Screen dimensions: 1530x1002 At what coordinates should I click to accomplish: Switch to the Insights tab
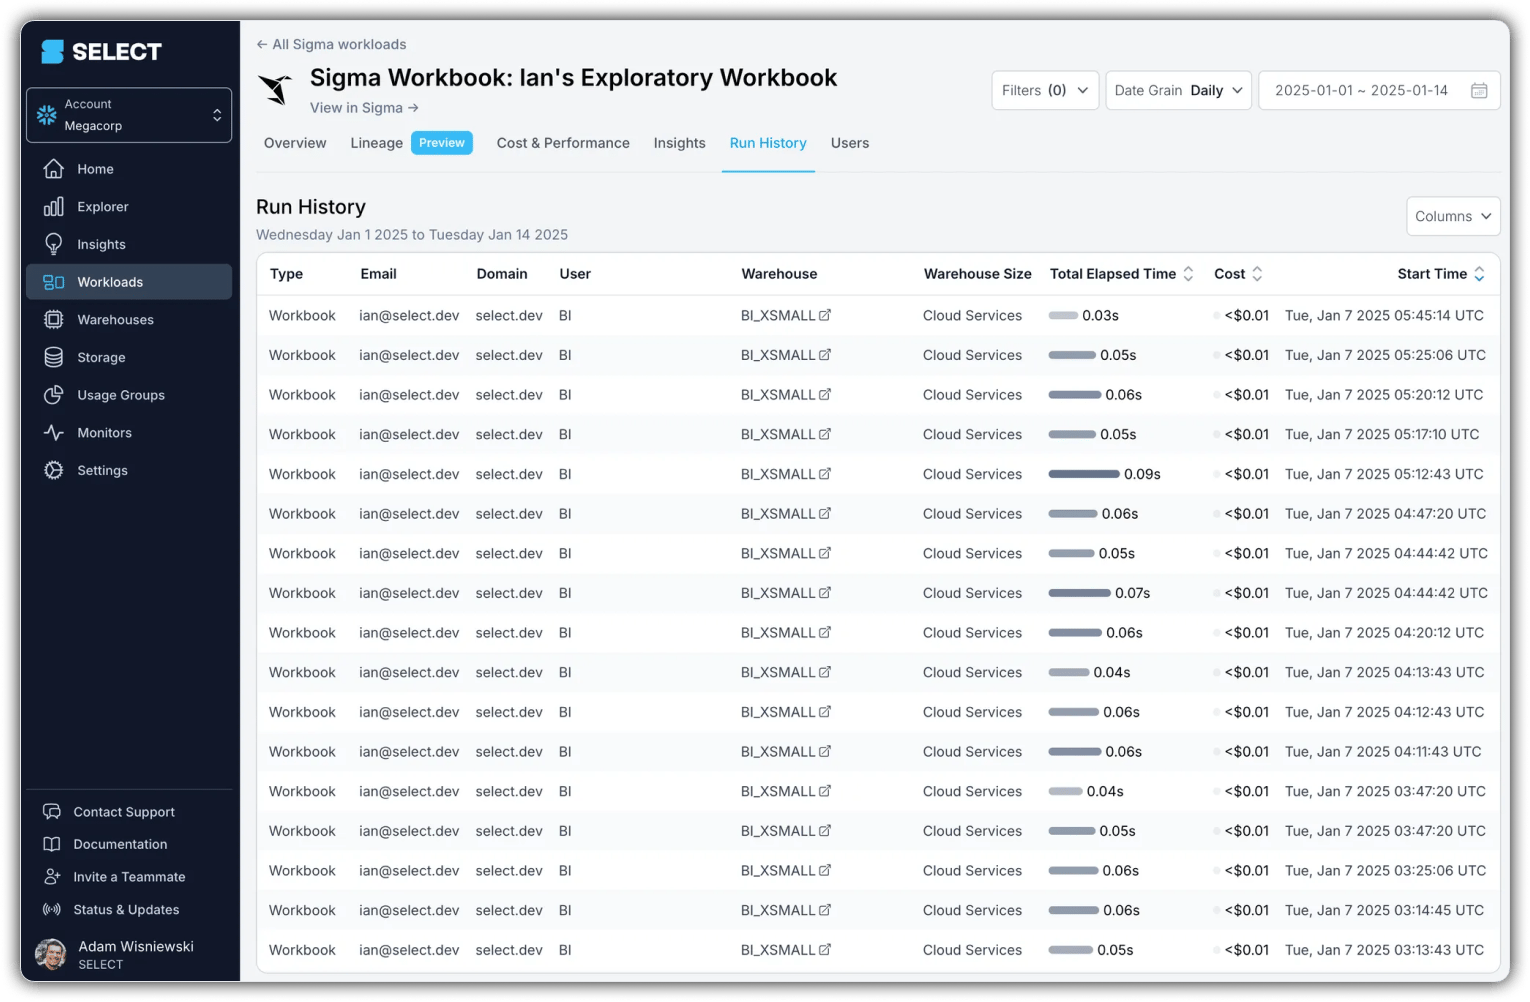click(x=679, y=143)
